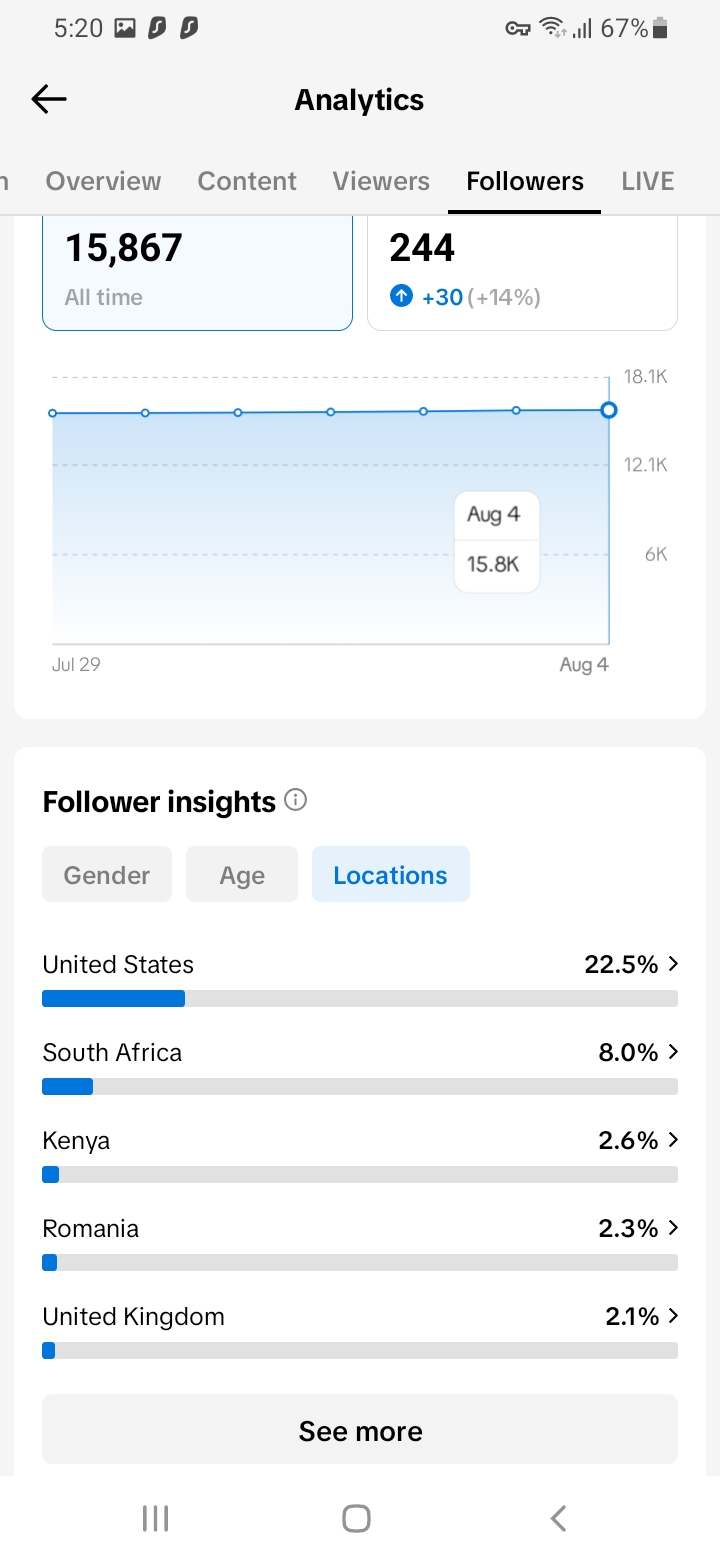Expand South Africa chevron
Screen dimensions: 720x1560
tap(673, 1052)
